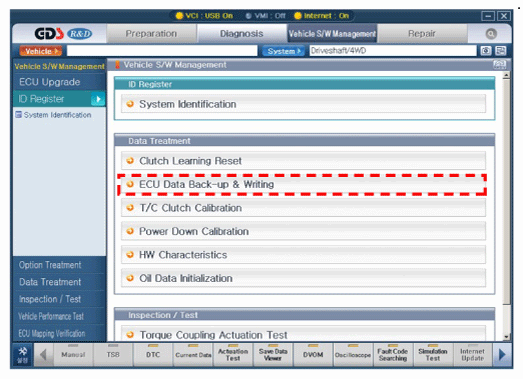Switch to the Diagnosis tab
The height and width of the screenshot is (379, 523).
click(x=241, y=34)
